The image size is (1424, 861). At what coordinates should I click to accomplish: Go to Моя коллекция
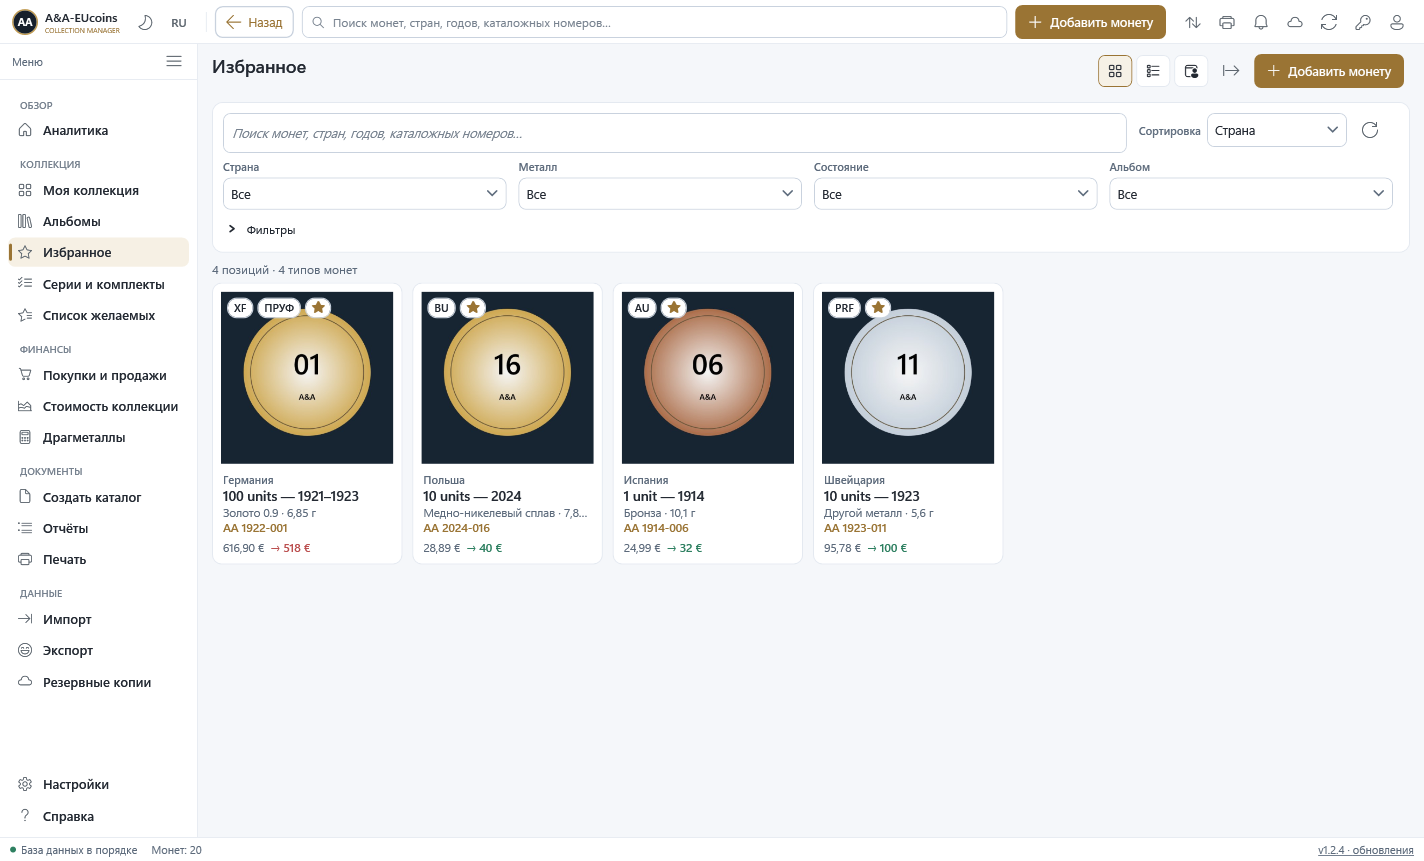(98, 190)
